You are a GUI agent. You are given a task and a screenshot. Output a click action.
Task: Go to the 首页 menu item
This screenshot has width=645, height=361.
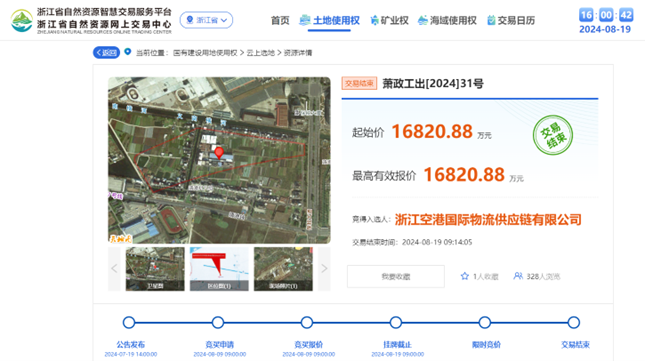coord(280,21)
